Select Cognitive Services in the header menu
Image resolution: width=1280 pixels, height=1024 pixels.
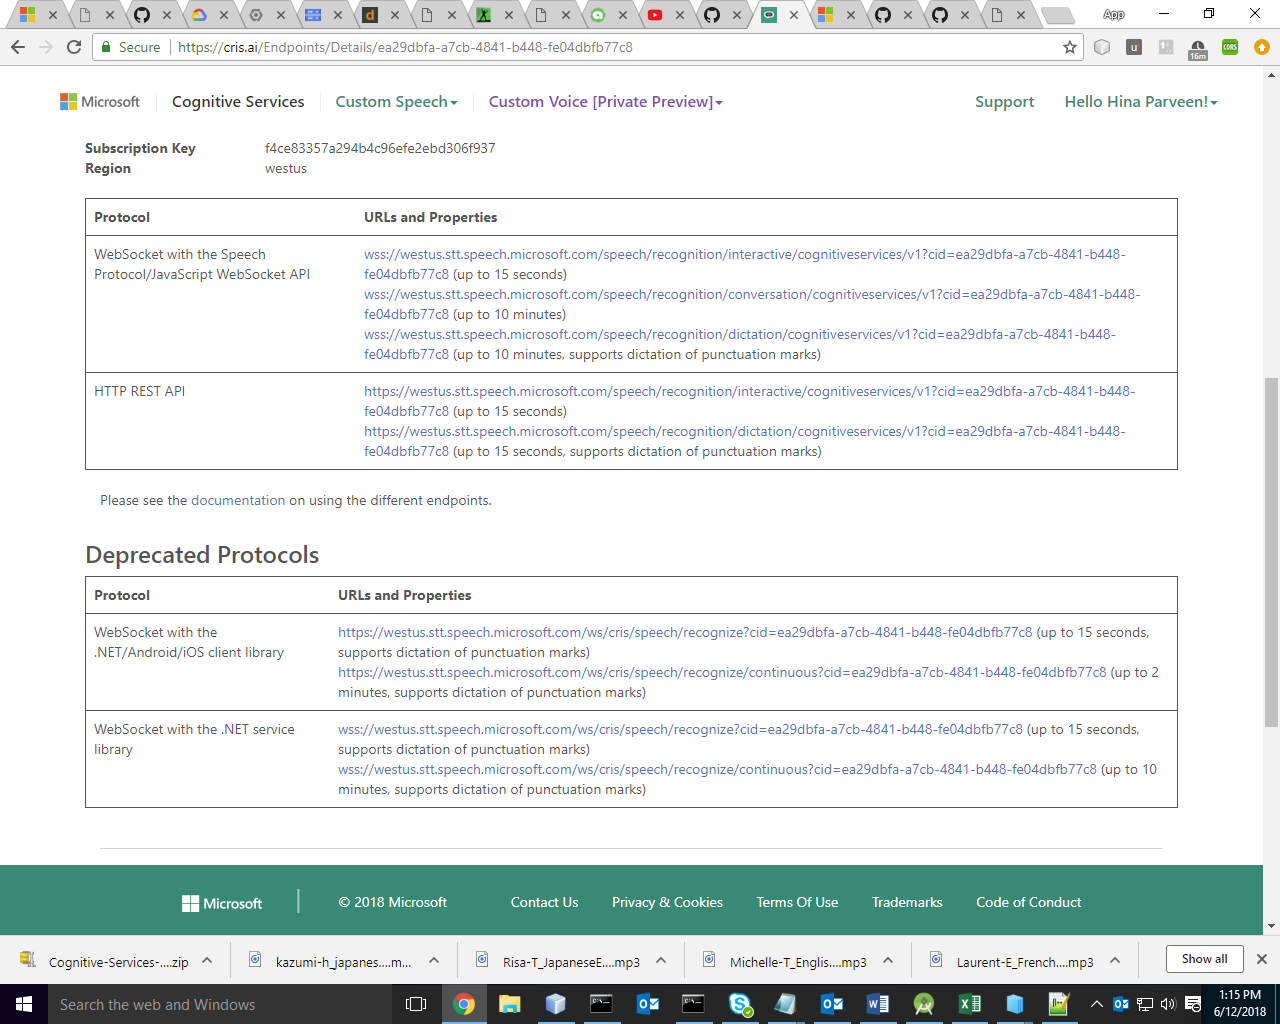pyautogui.click(x=238, y=101)
